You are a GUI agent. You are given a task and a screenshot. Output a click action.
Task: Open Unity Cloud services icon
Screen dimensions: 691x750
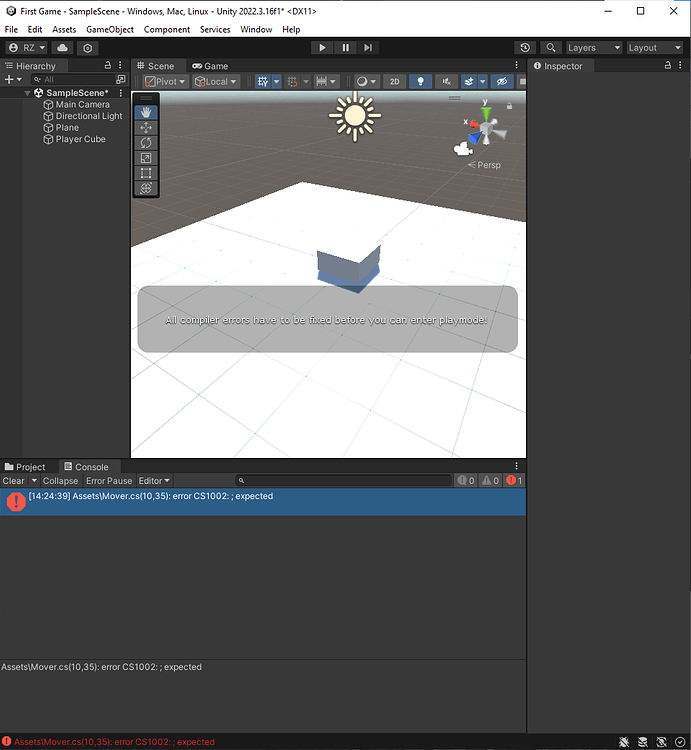[62, 48]
